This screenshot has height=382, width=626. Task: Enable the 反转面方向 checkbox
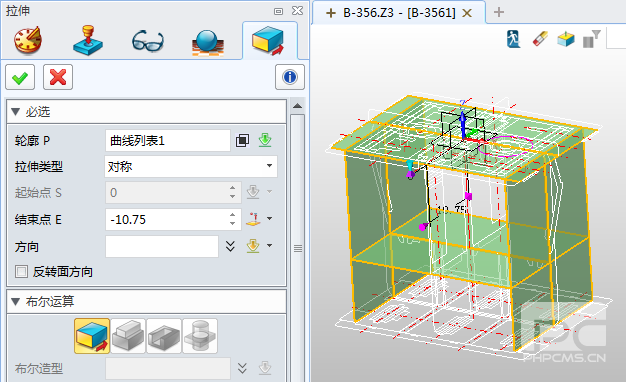(21, 272)
